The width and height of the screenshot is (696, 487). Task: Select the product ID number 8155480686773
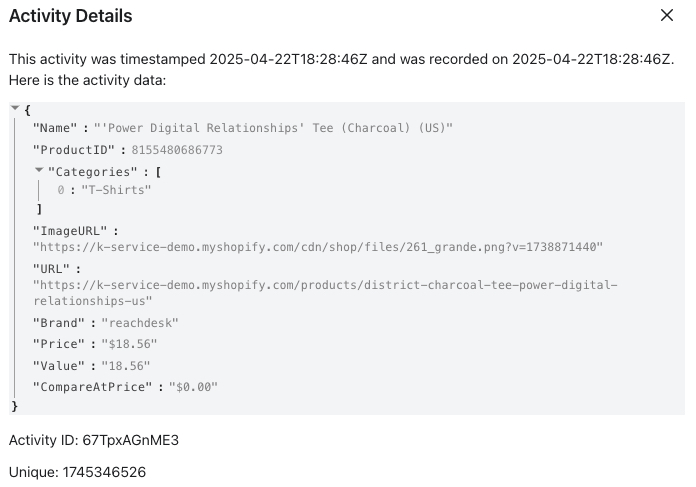[x=177, y=150]
